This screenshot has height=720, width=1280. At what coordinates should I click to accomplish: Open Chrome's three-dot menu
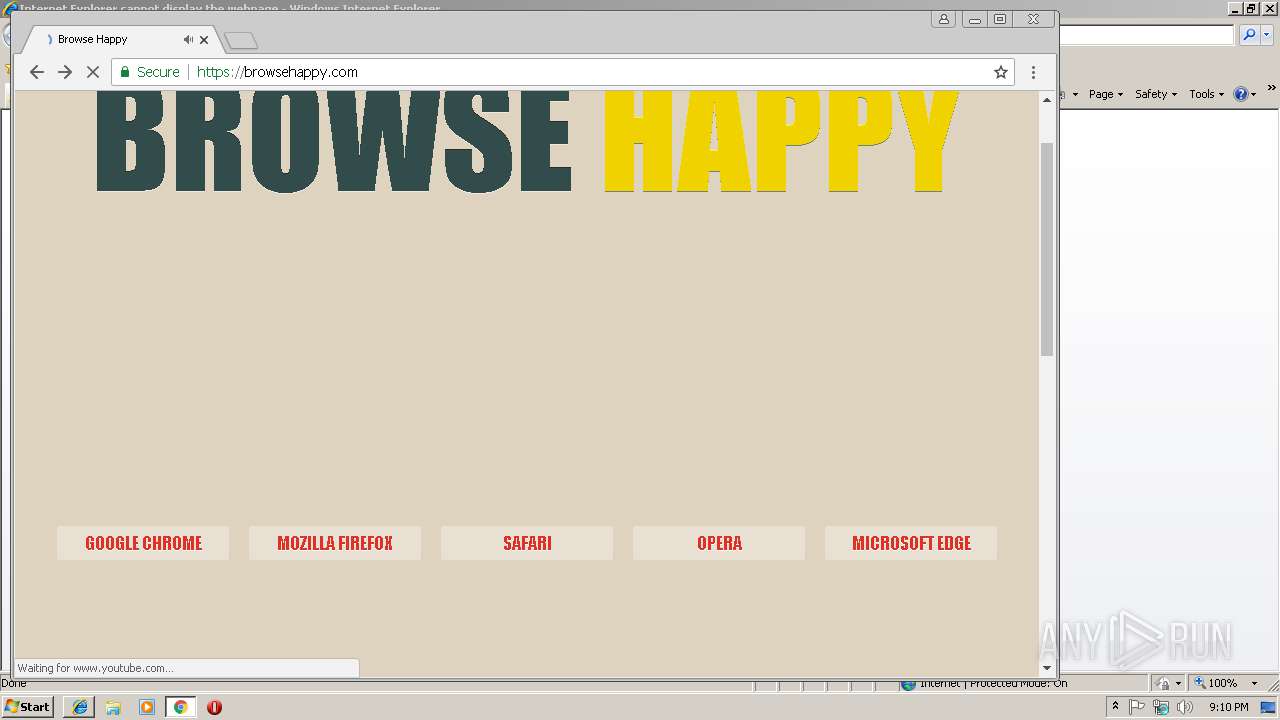click(x=1033, y=72)
